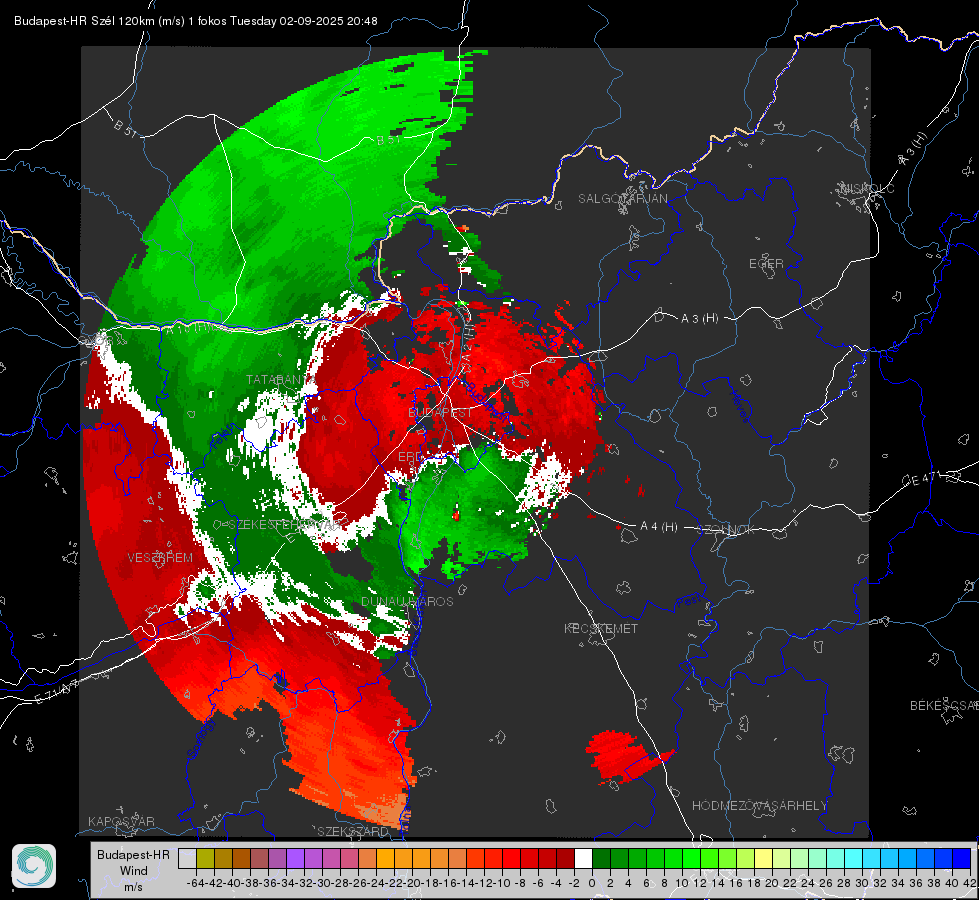This screenshot has height=900, width=979.
Task: Click the VESZPREM city label
Action: pyautogui.click(x=160, y=558)
